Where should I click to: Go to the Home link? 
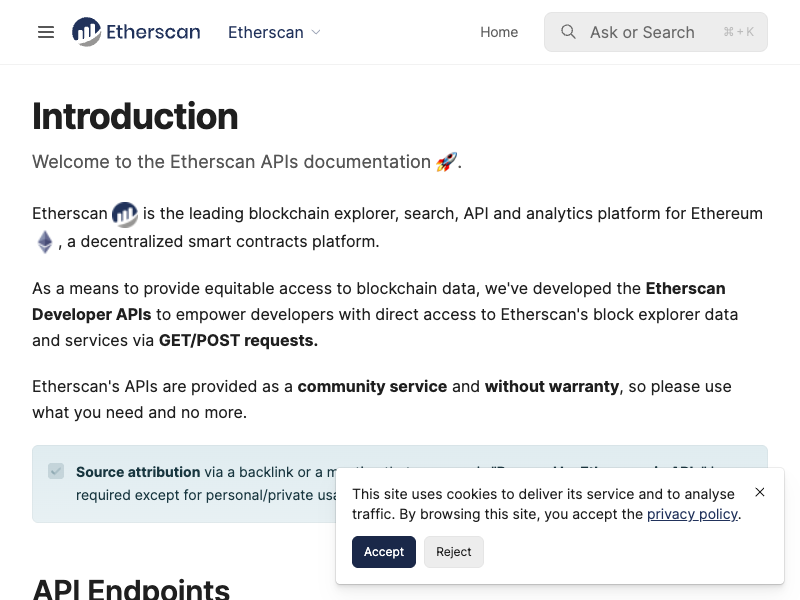(499, 32)
